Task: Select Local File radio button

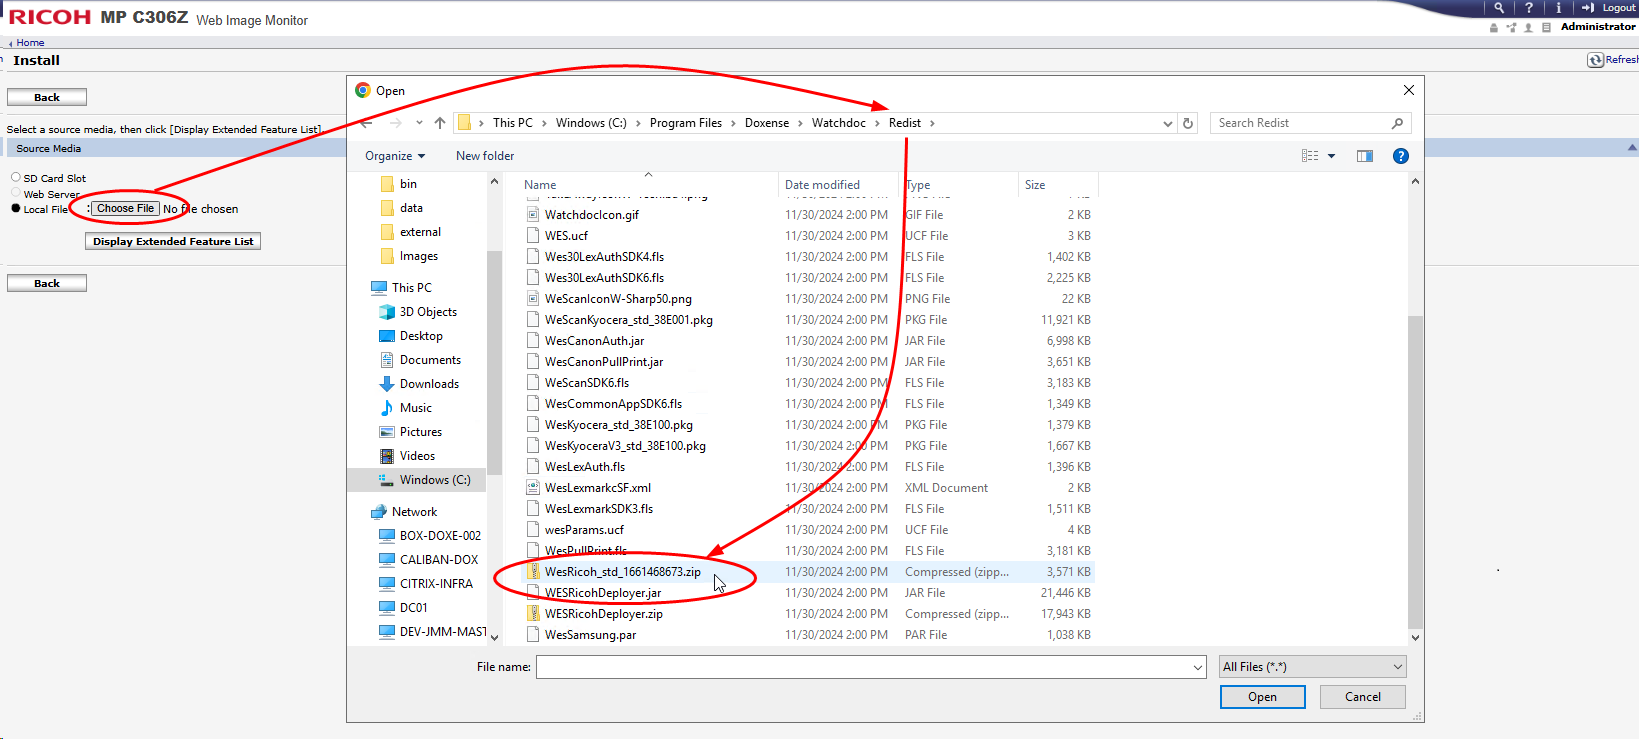Action: (x=16, y=208)
